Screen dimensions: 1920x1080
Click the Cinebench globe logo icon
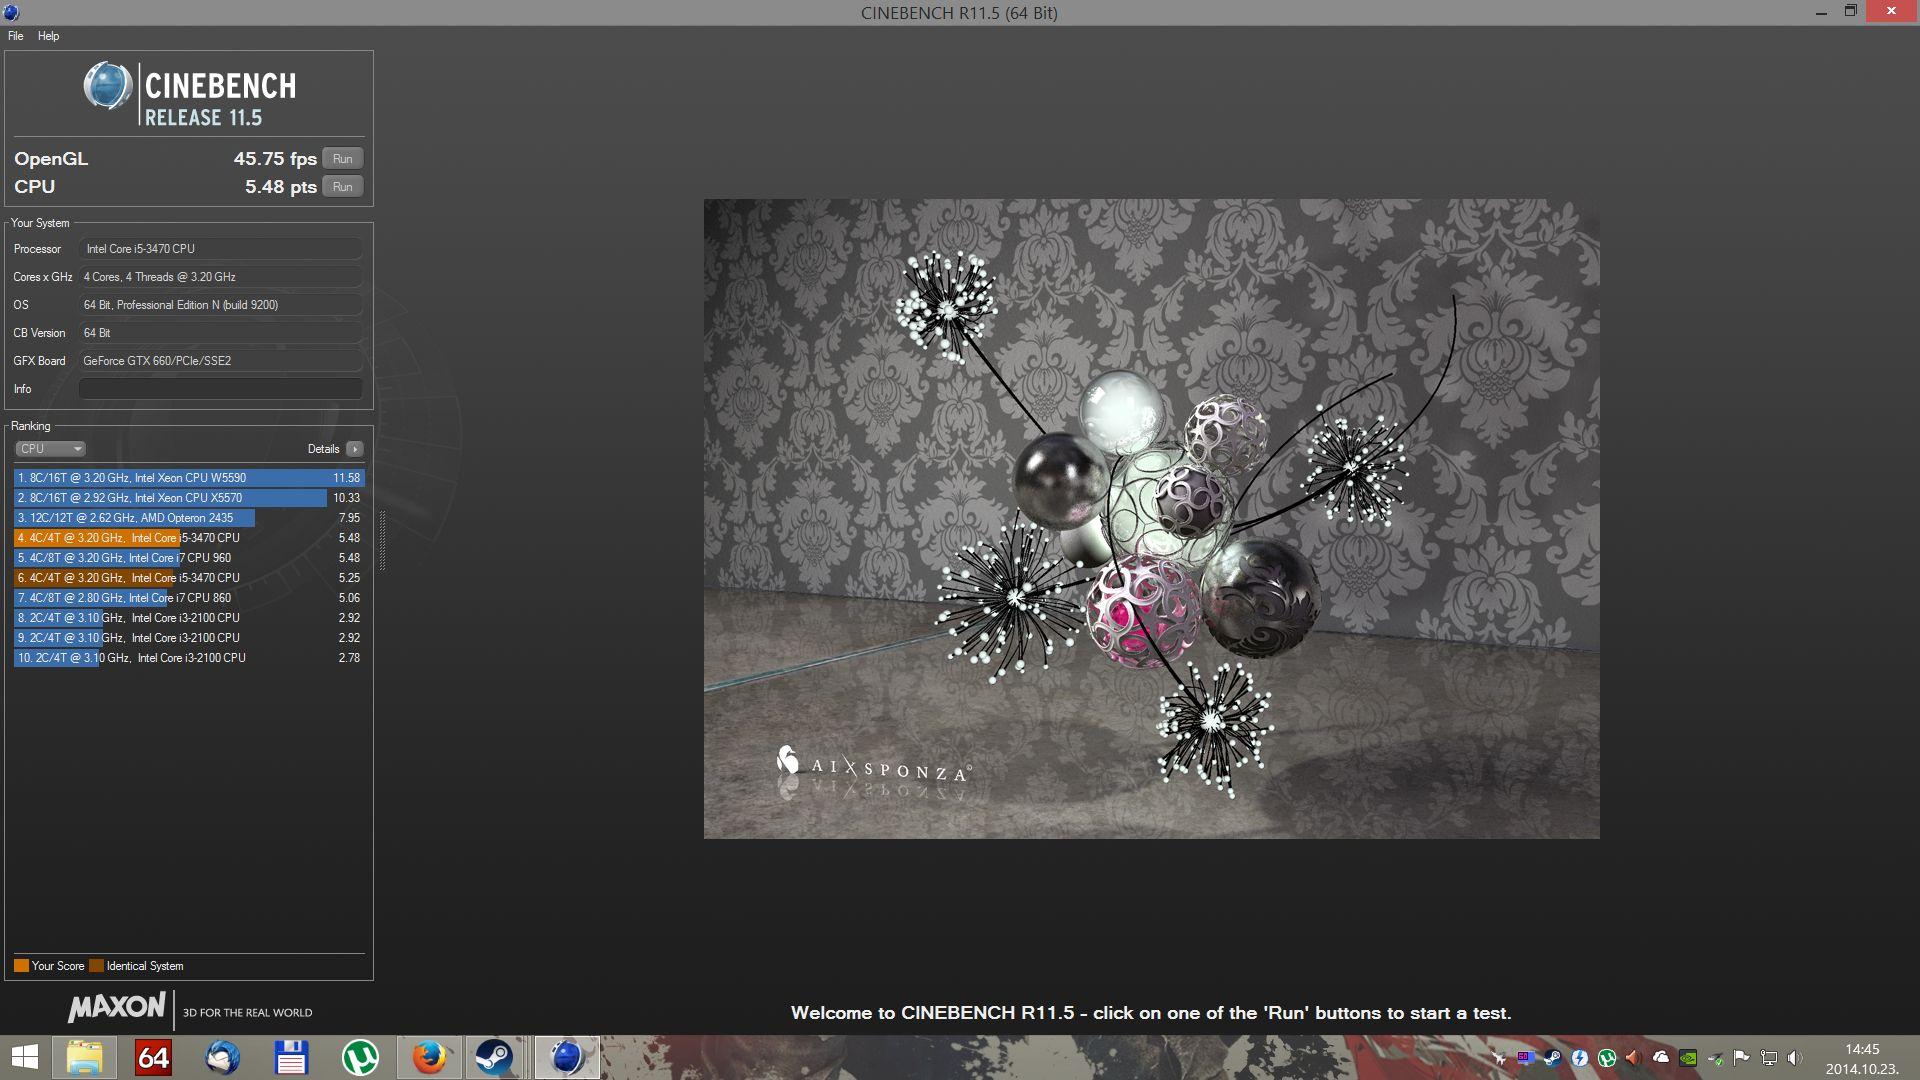pos(108,86)
